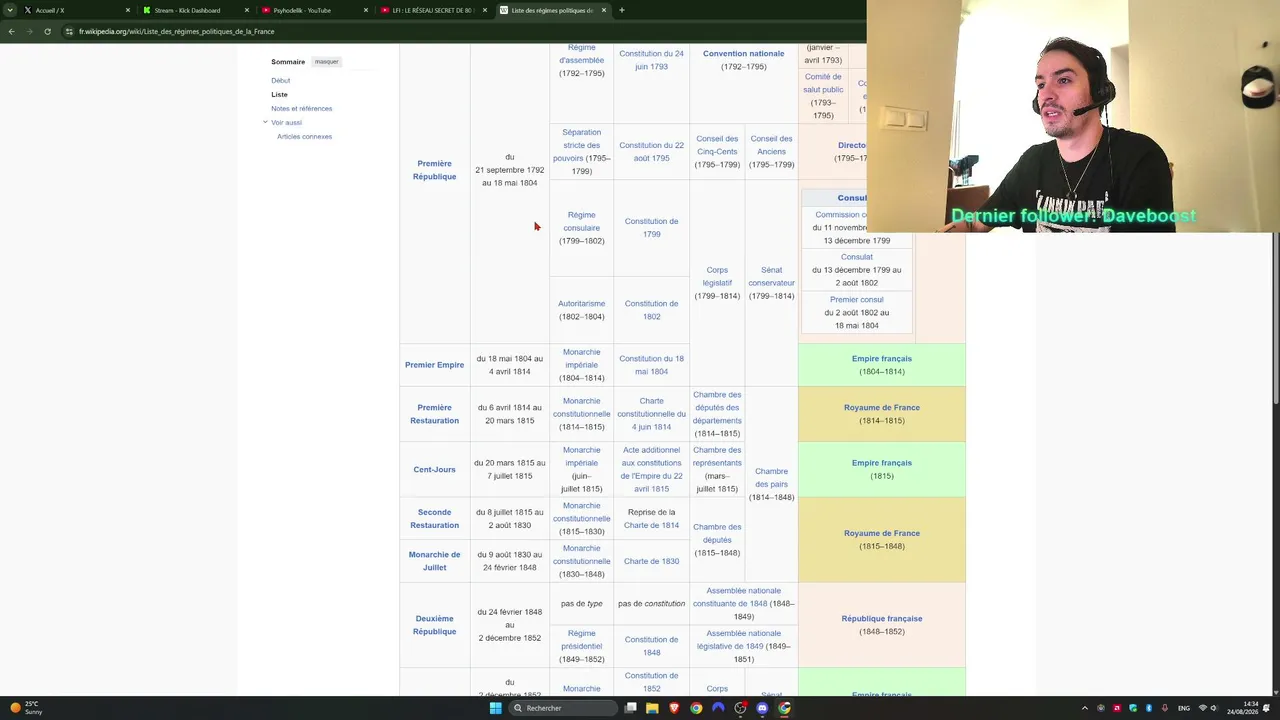Open the Charte constitutionnelle du 4 juin 1814 link
The width and height of the screenshot is (1280, 720).
tap(651, 414)
